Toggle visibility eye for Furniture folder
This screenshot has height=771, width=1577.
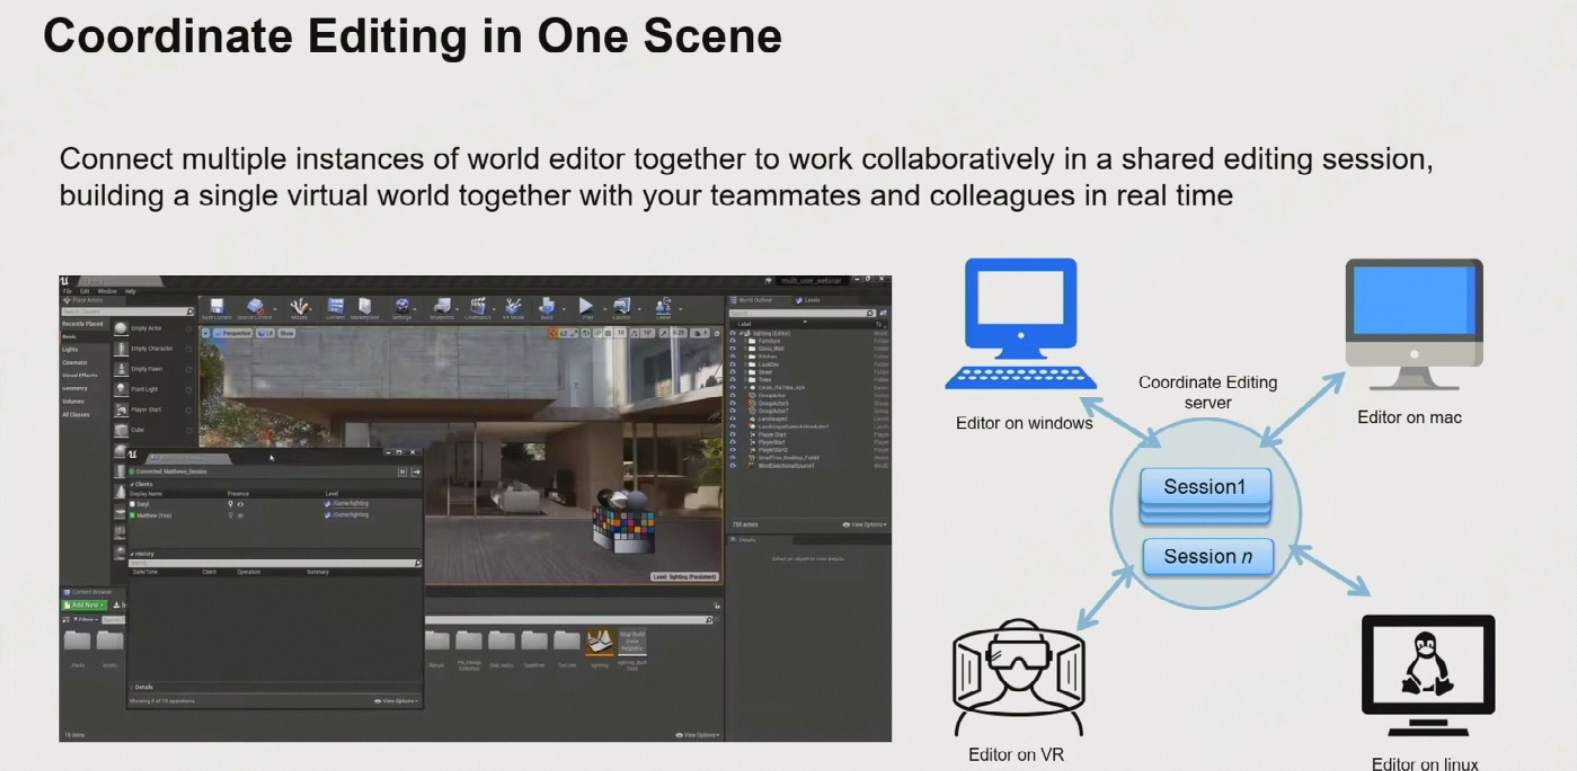pos(733,341)
